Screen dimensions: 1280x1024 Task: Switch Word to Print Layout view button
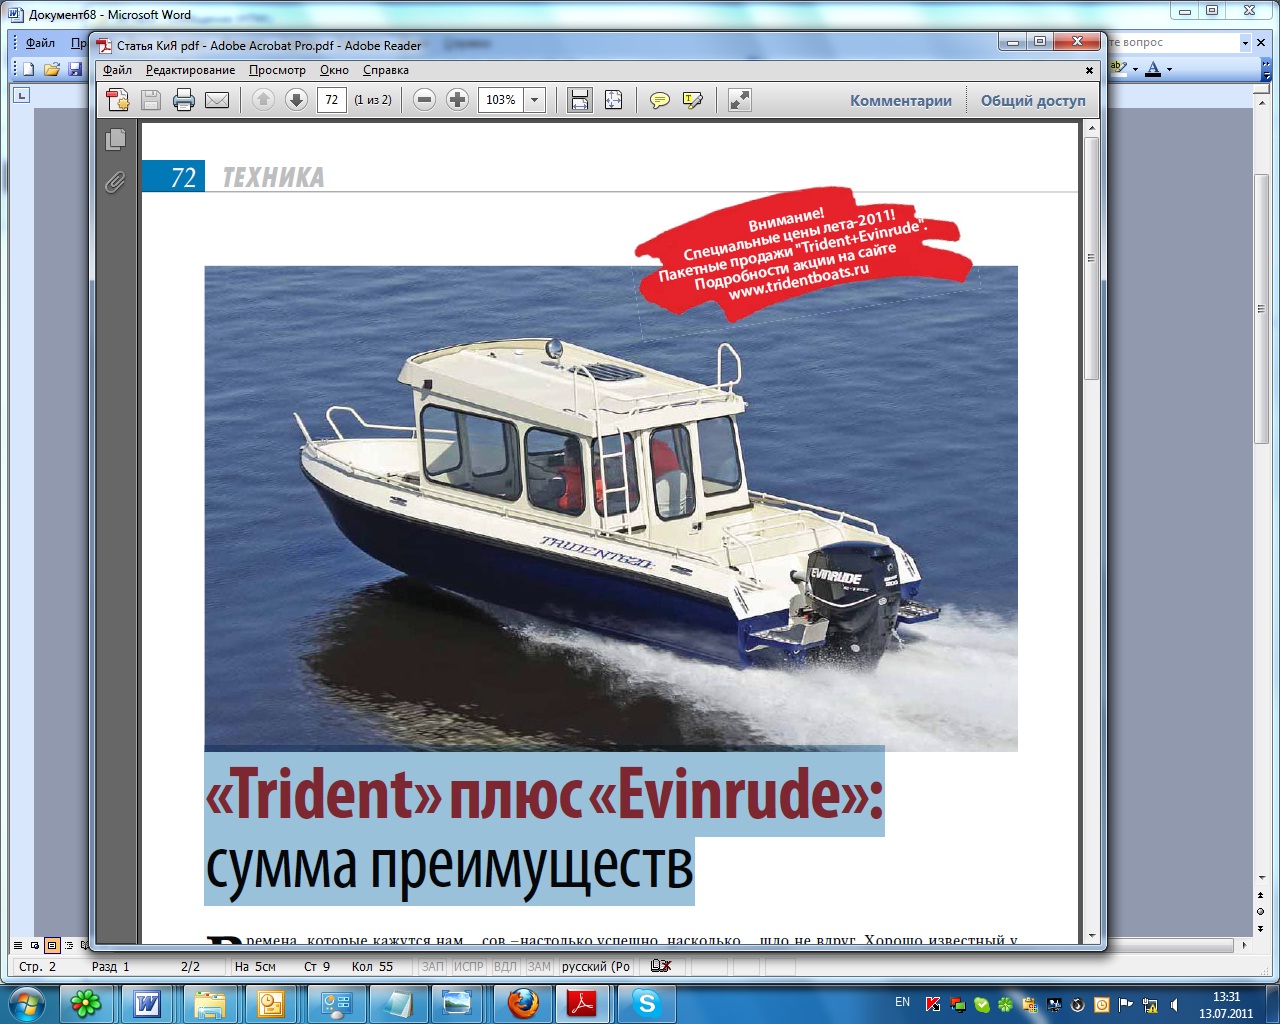(52, 945)
